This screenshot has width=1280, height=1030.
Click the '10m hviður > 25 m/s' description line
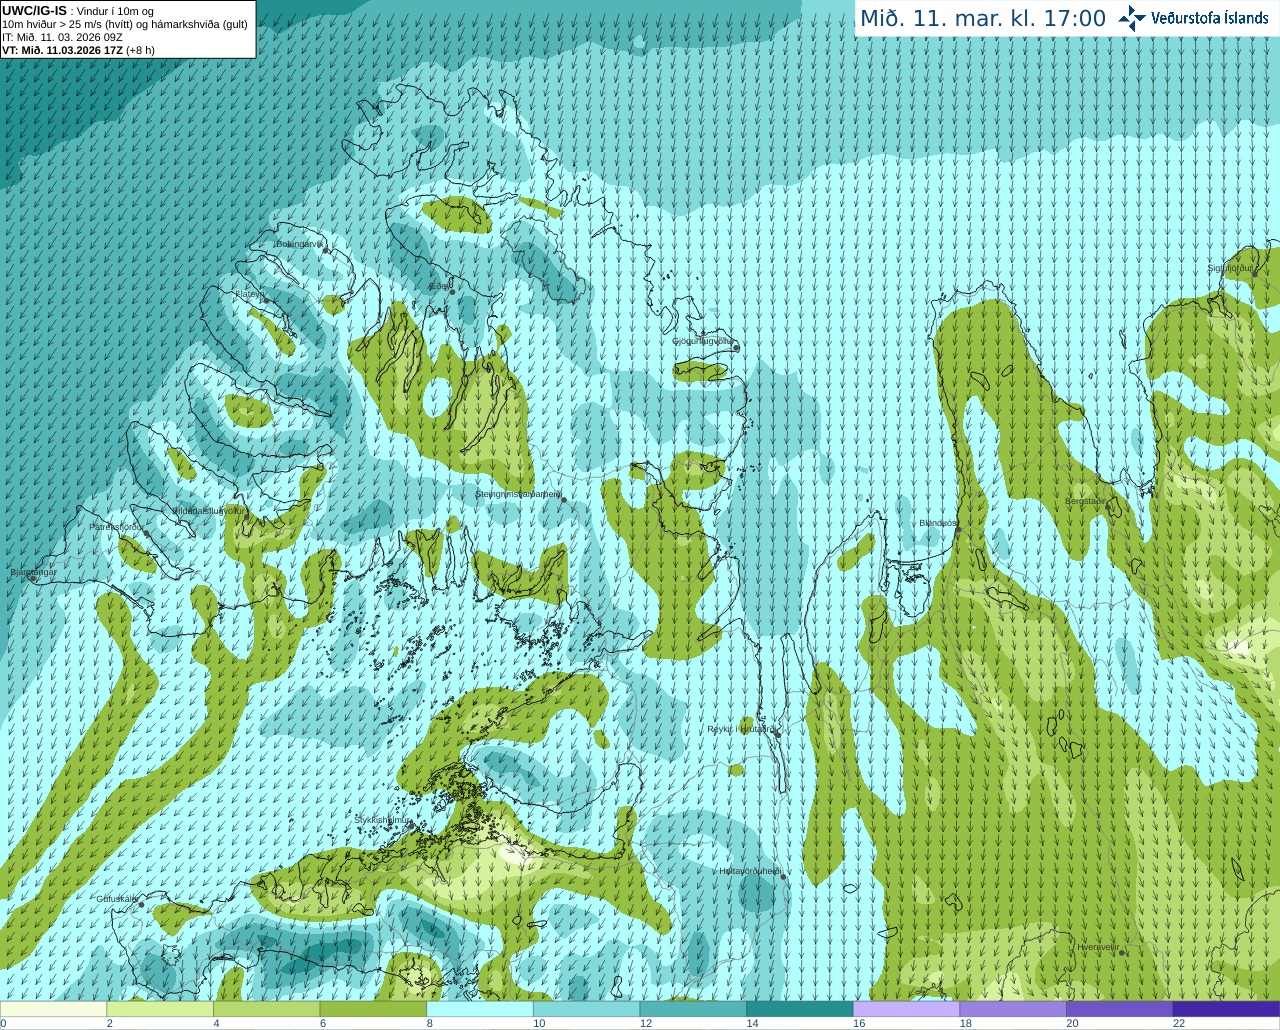(125, 24)
